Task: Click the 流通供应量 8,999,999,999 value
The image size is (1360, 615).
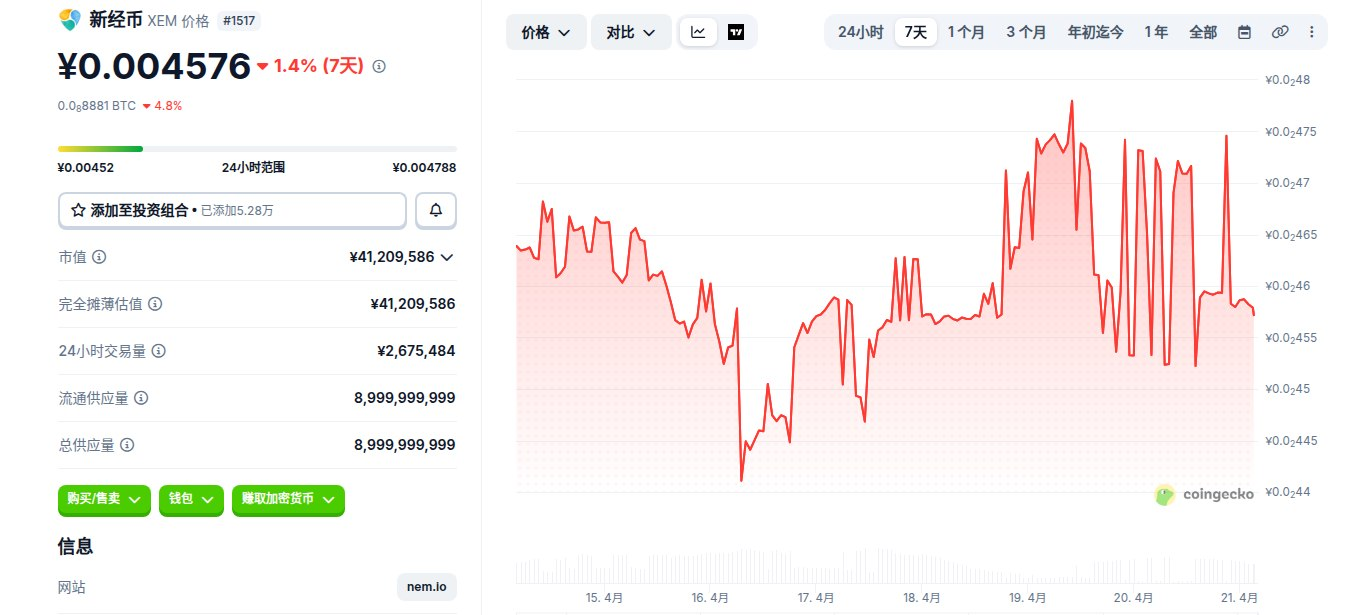Action: click(x=405, y=398)
